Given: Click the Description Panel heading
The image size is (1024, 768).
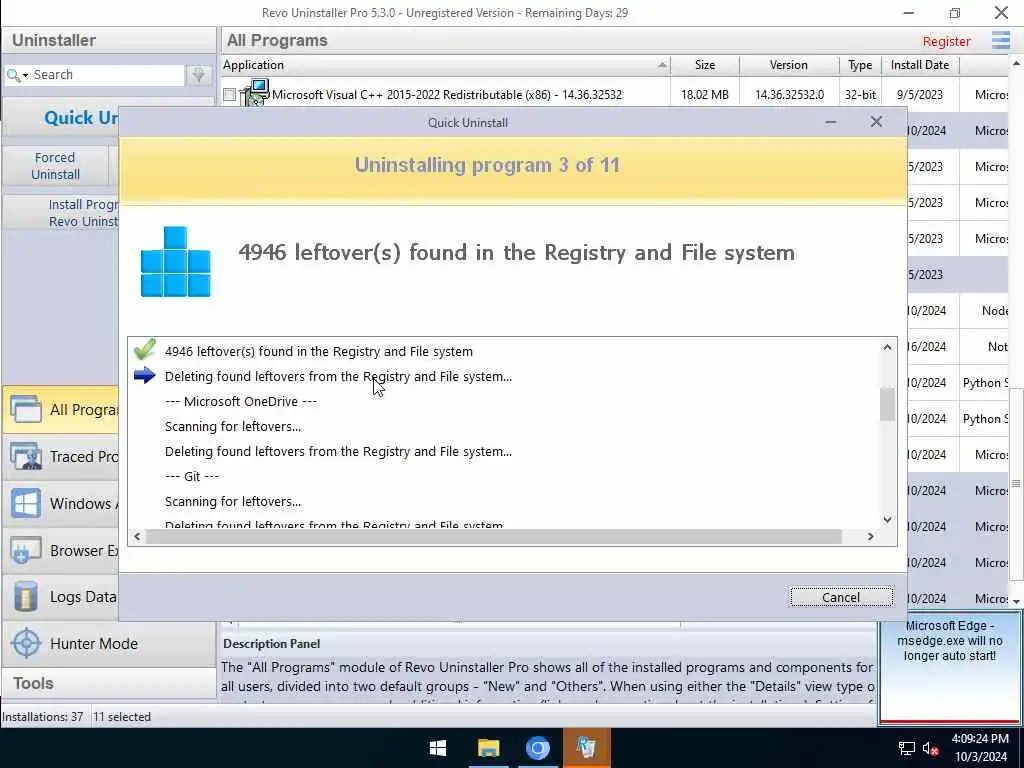Looking at the screenshot, I should pyautogui.click(x=272, y=643).
